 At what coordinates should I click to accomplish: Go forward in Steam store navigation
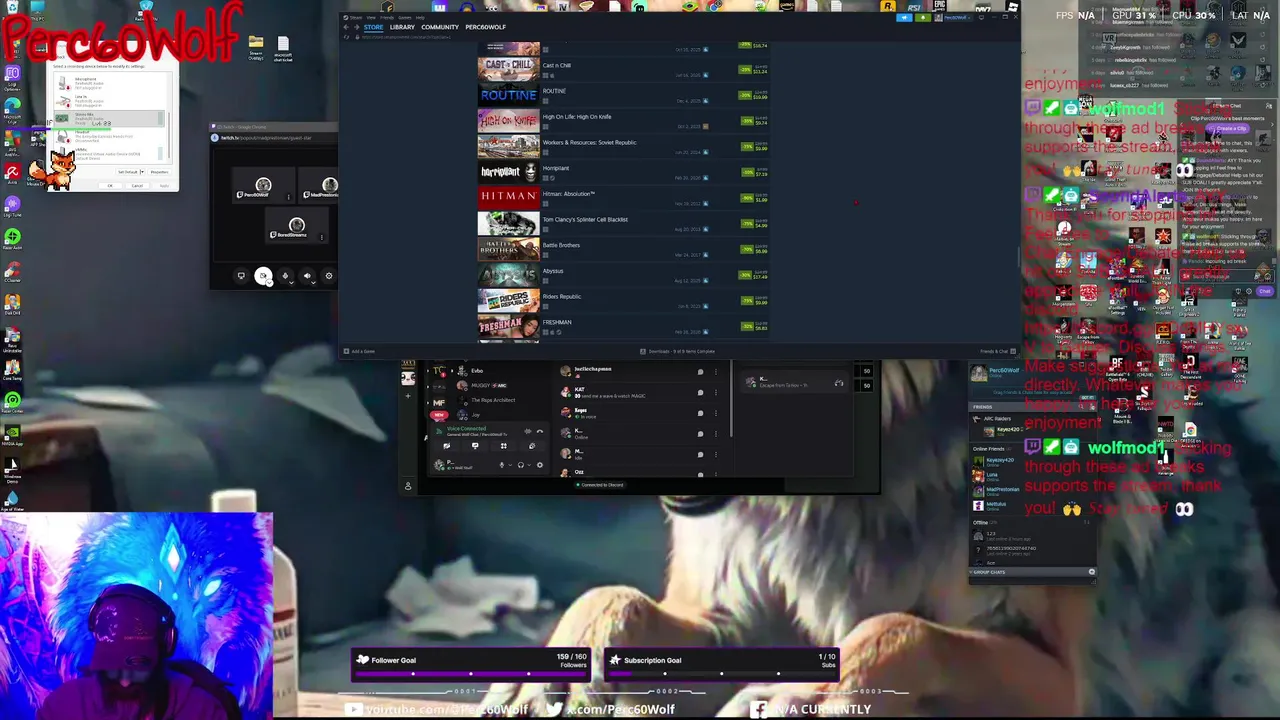[357, 27]
